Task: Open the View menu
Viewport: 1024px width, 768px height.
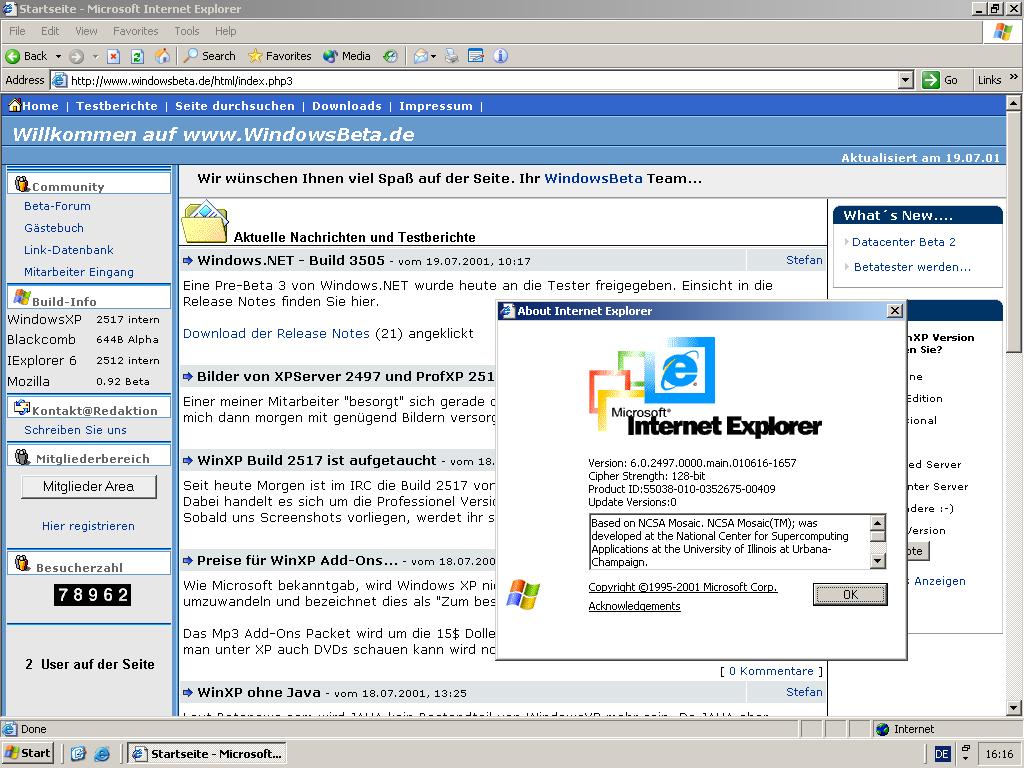Action: [86, 31]
